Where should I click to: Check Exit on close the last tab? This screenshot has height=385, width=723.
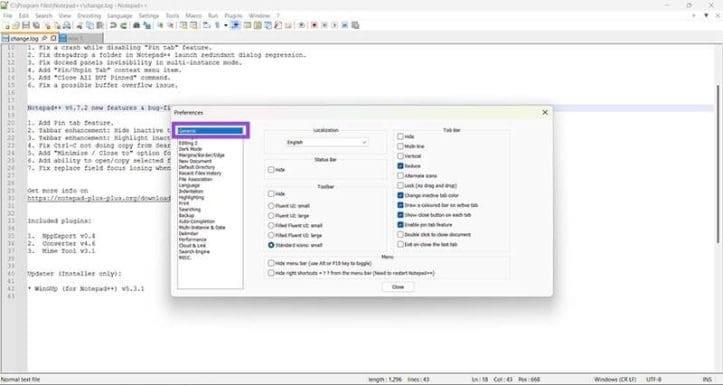click(x=400, y=244)
